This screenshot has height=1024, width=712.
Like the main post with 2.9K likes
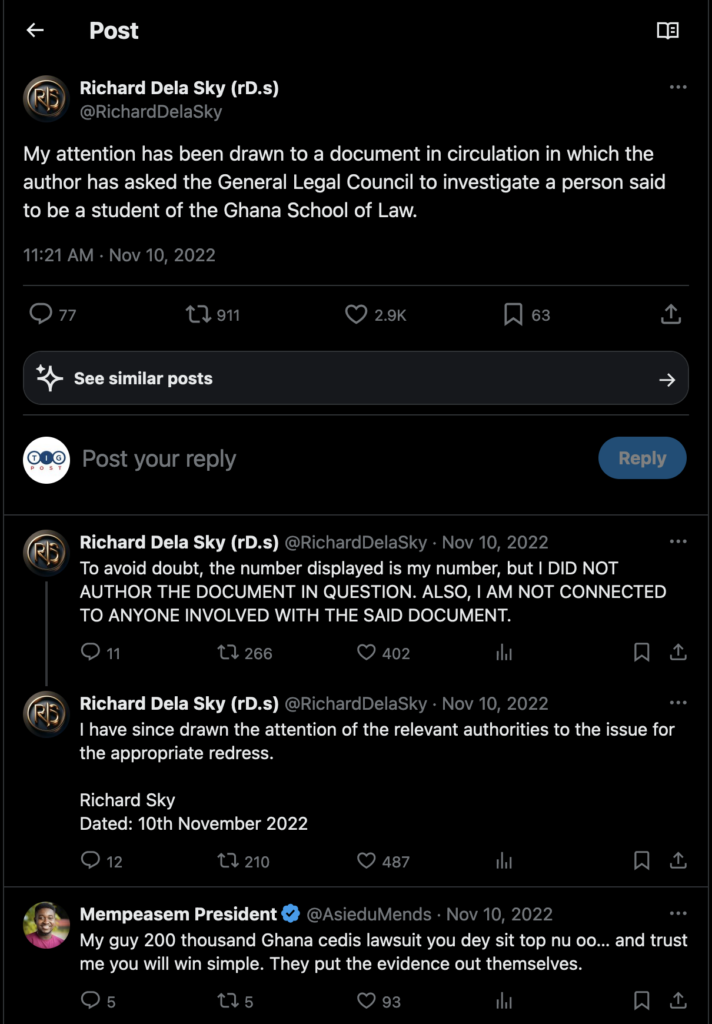click(x=356, y=314)
